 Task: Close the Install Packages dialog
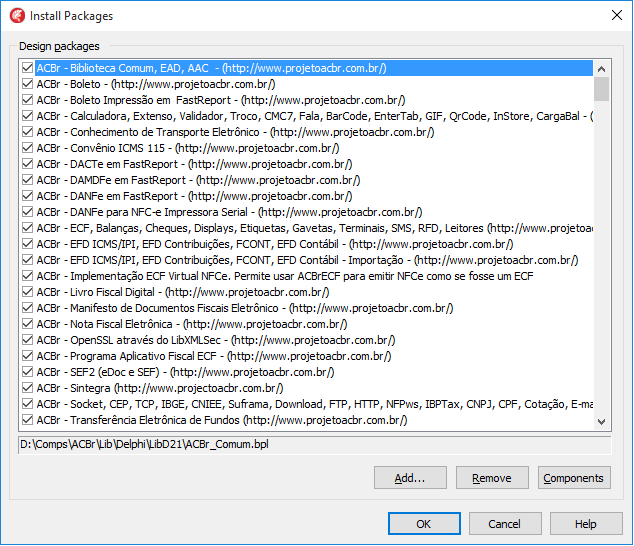point(617,15)
